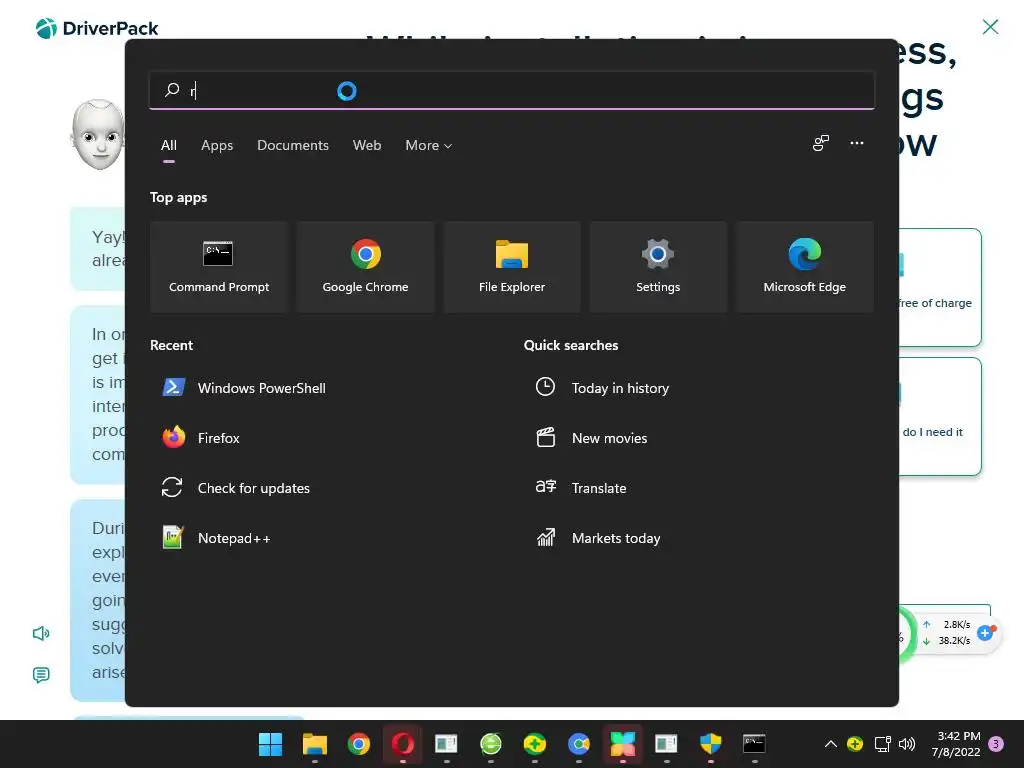Show hidden system tray icons
The height and width of the screenshot is (768, 1024).
pyautogui.click(x=831, y=744)
